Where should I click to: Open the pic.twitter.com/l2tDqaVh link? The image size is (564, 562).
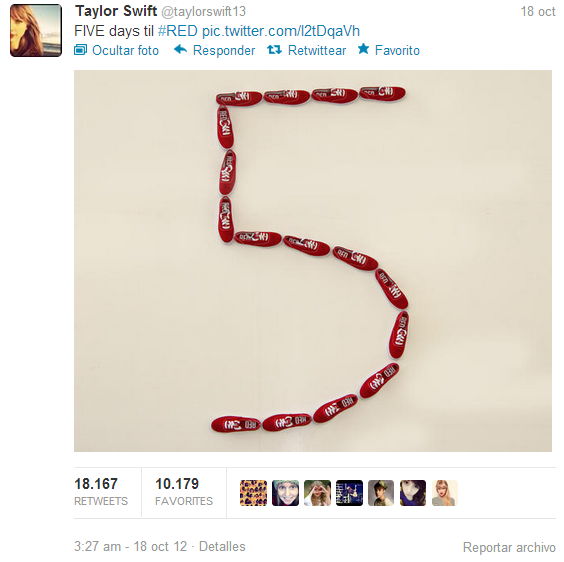pos(281,31)
